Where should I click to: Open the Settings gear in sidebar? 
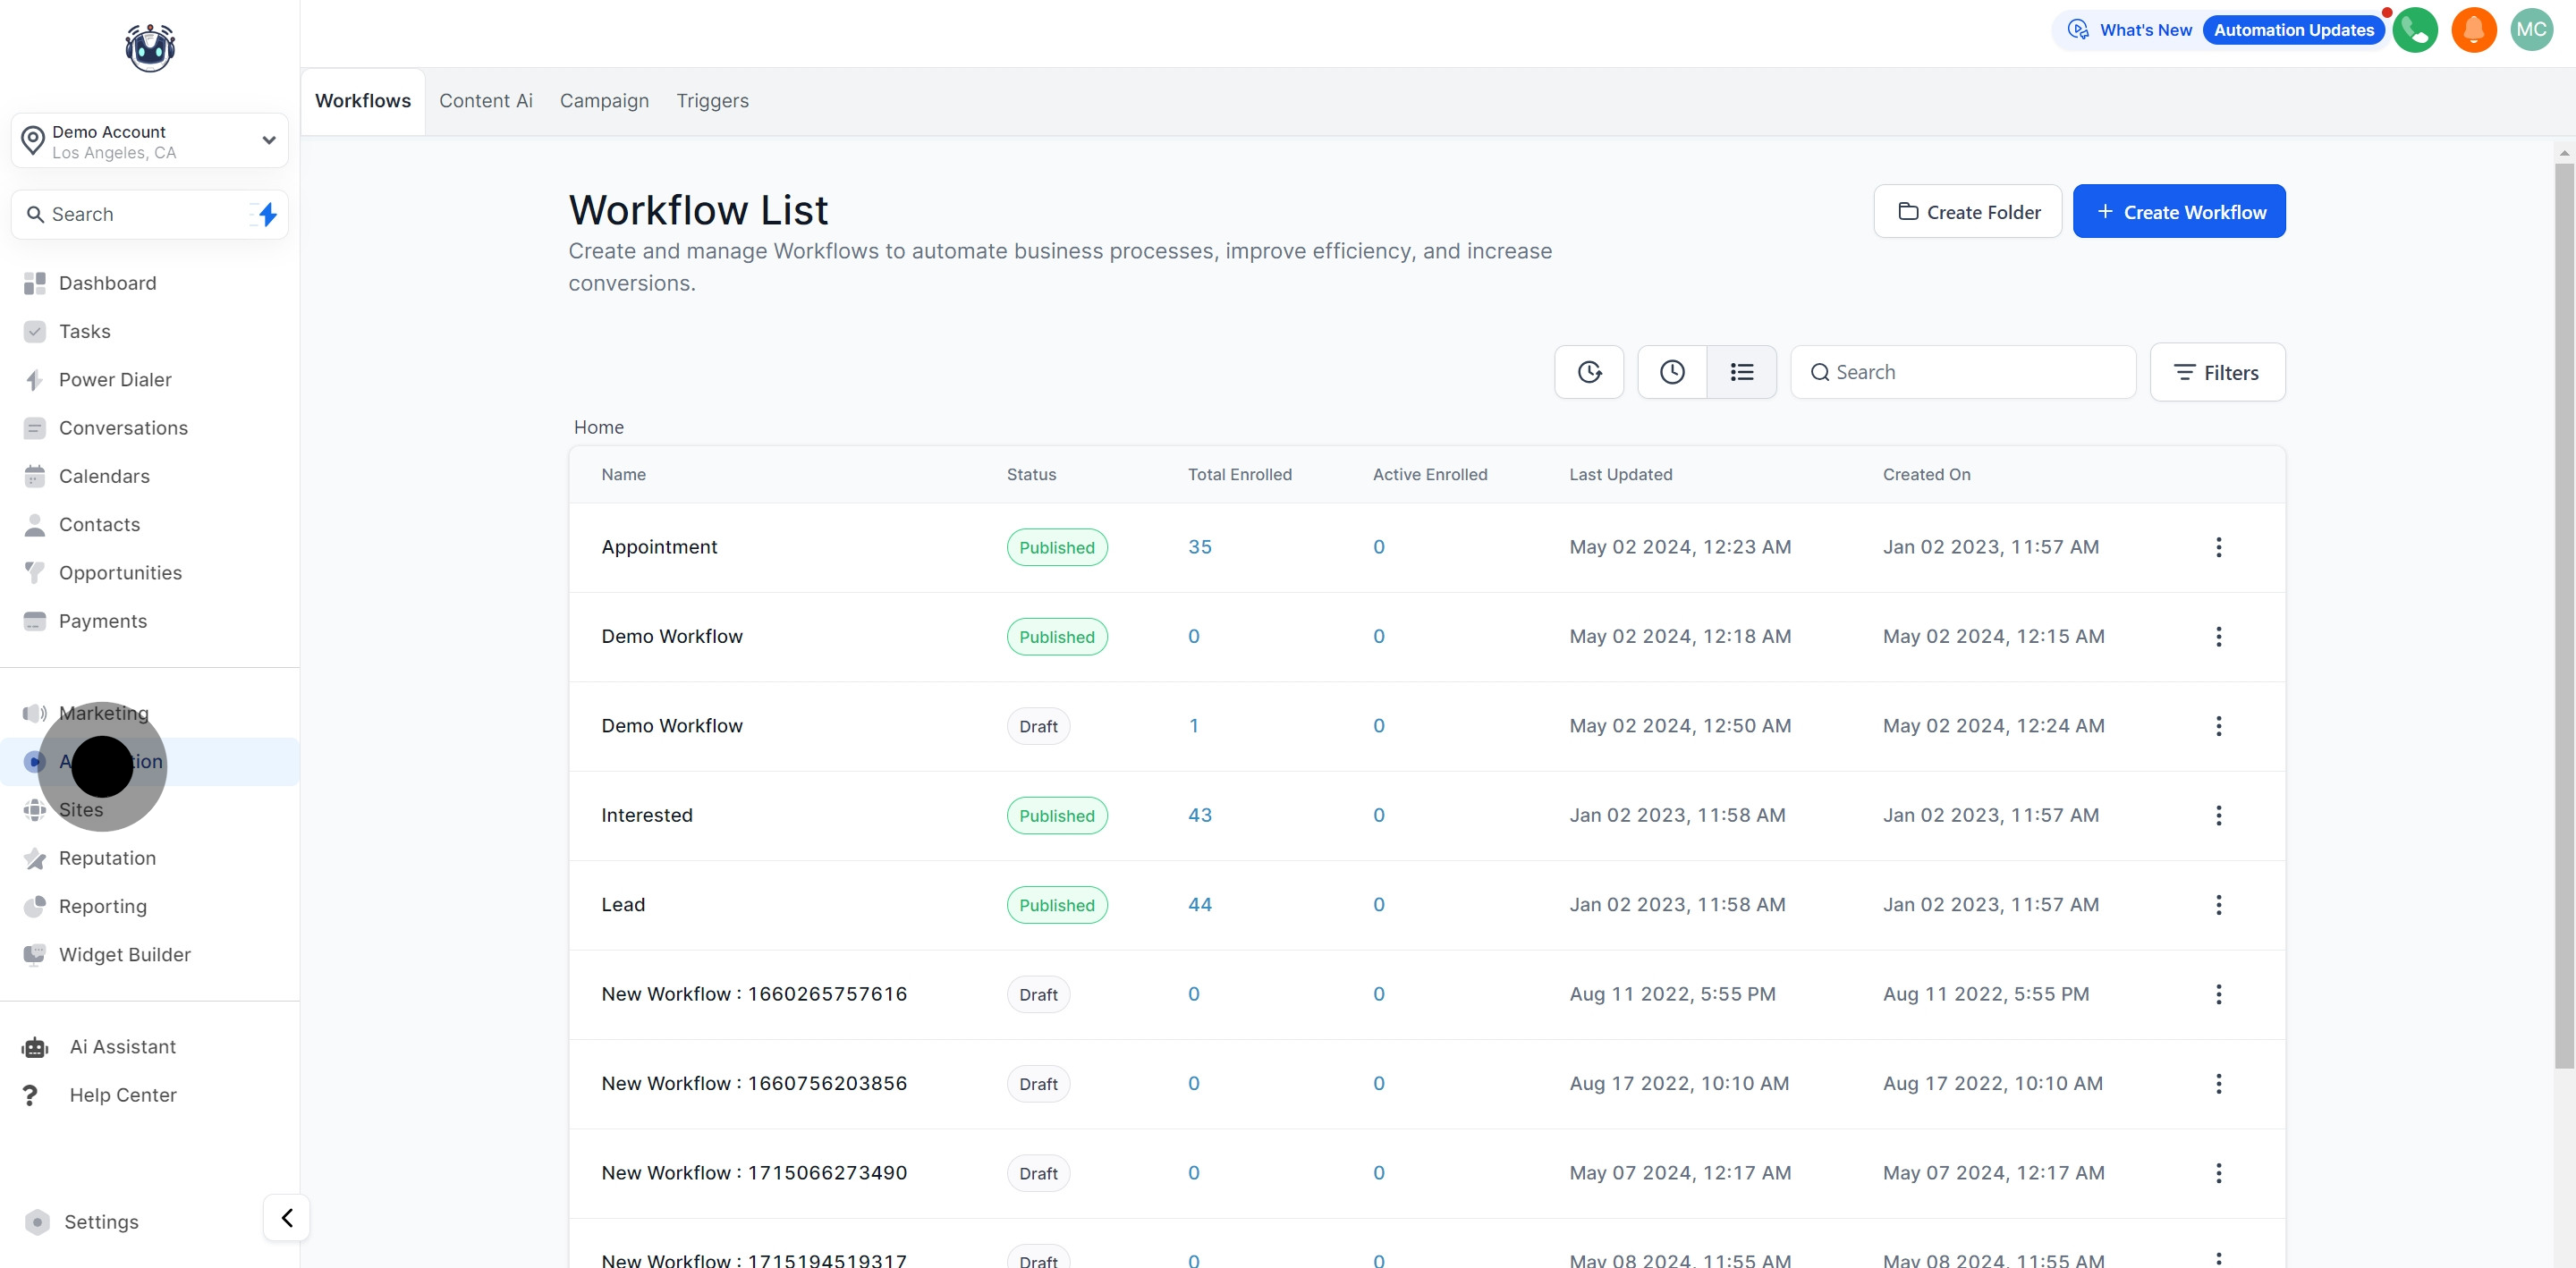(100, 1221)
